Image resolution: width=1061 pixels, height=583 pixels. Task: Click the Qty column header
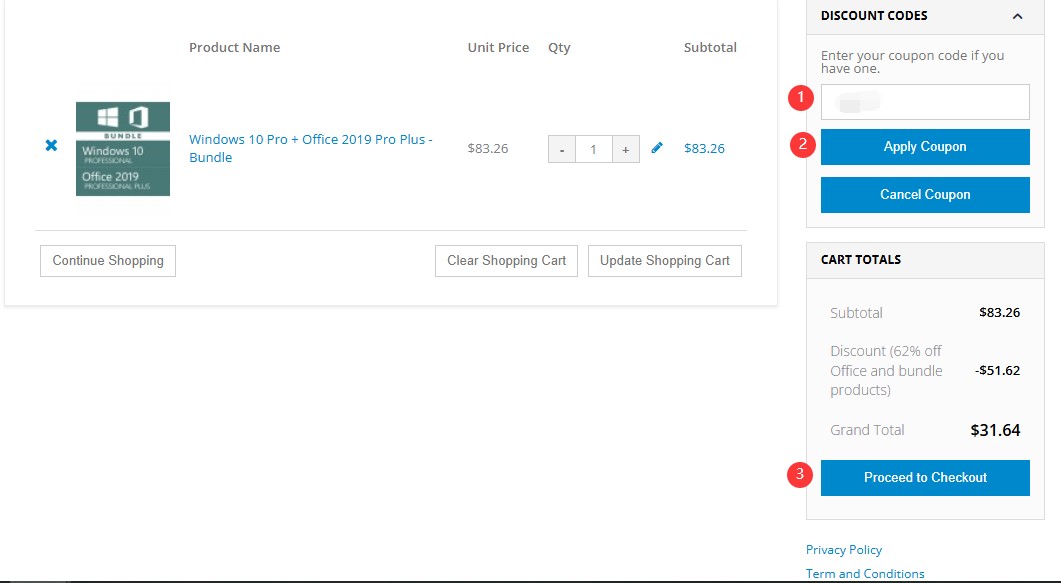(560, 48)
